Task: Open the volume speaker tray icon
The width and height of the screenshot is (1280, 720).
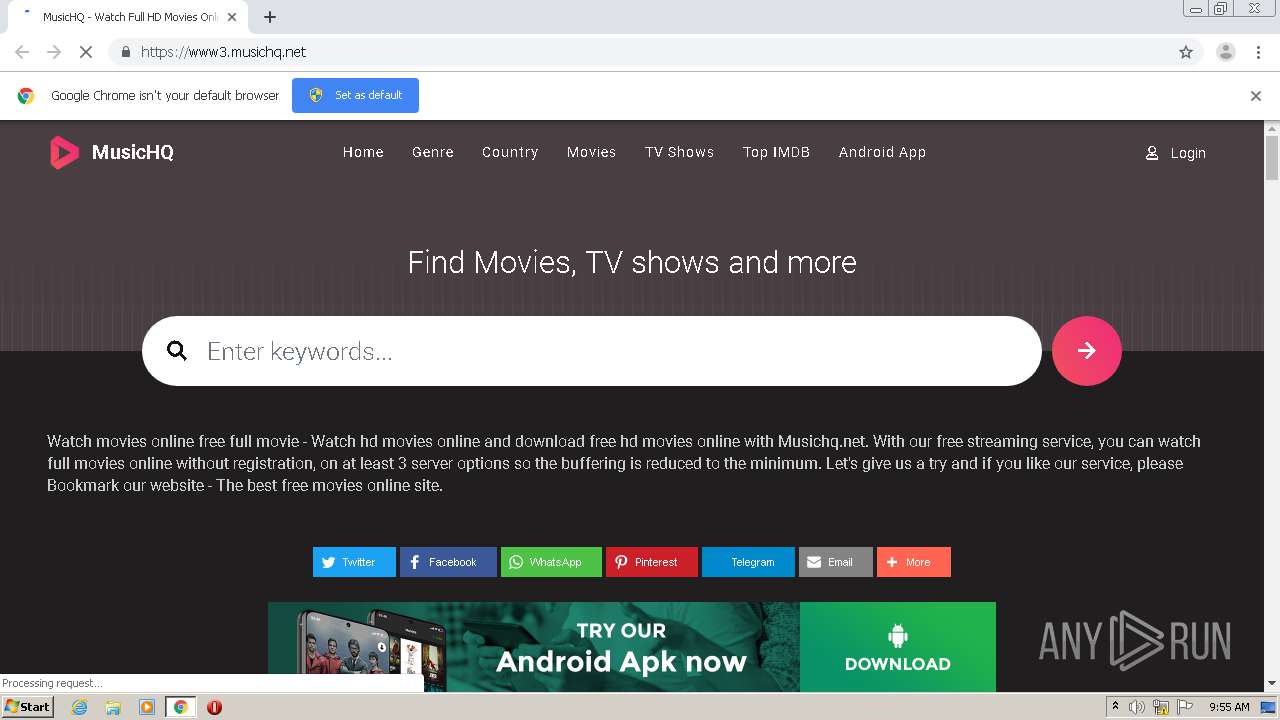Action: [x=1137, y=707]
